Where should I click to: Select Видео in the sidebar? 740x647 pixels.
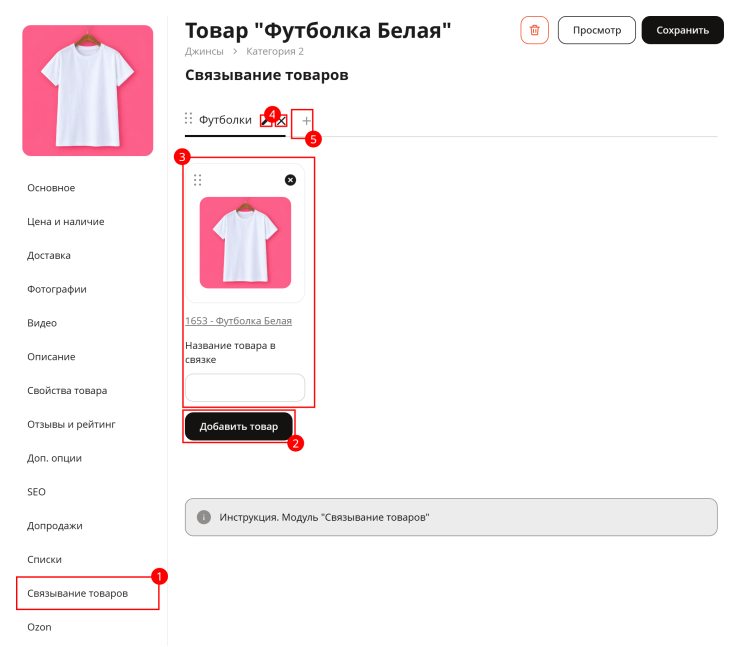tap(42, 323)
